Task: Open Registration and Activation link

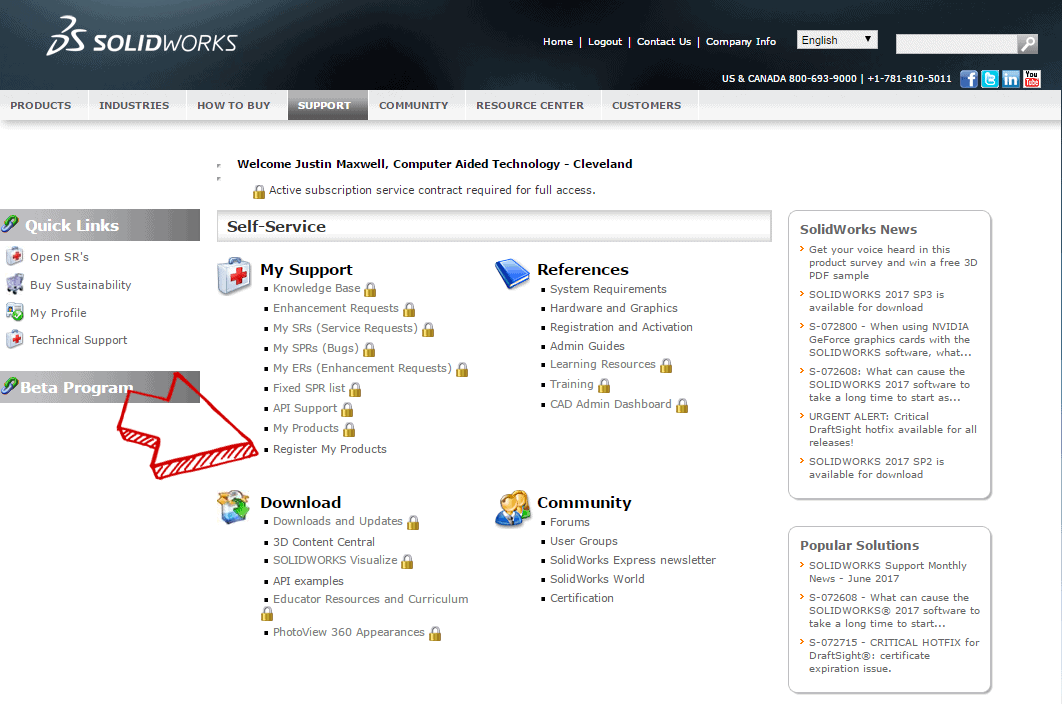Action: point(621,327)
